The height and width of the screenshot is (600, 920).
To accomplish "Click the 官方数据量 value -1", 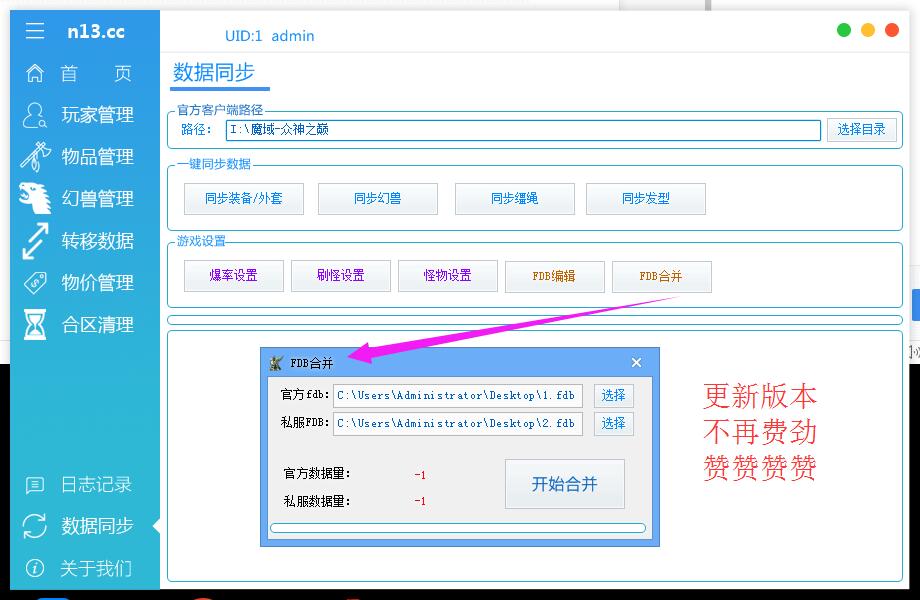I will coord(420,474).
